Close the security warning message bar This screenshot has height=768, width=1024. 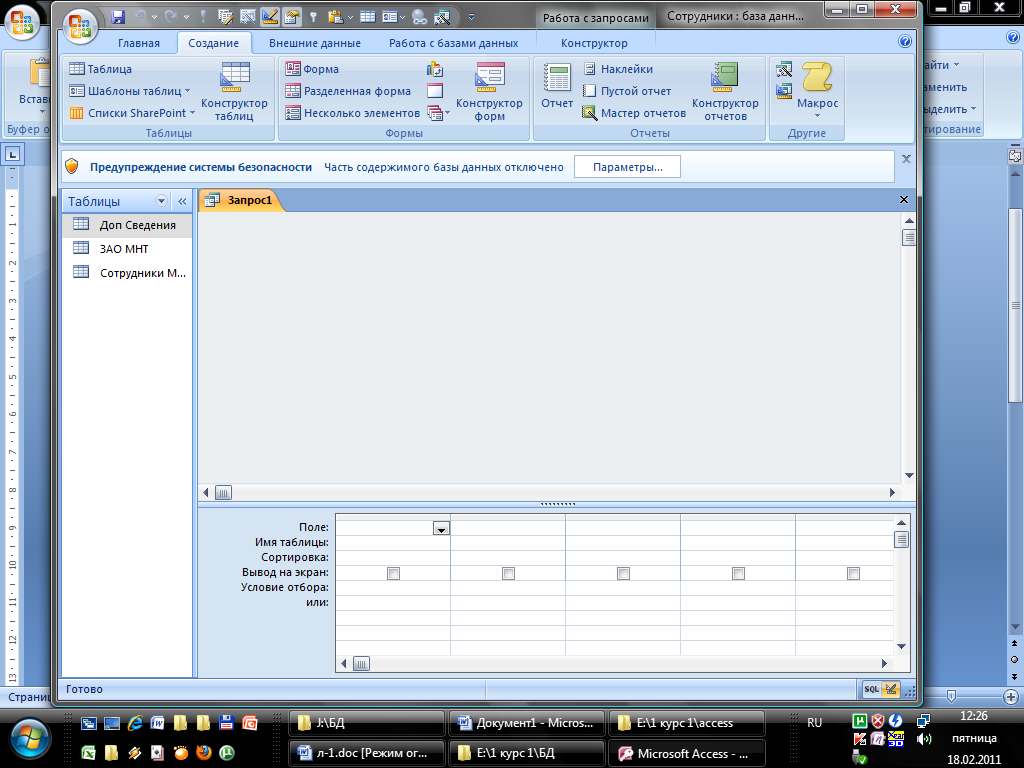click(x=906, y=159)
